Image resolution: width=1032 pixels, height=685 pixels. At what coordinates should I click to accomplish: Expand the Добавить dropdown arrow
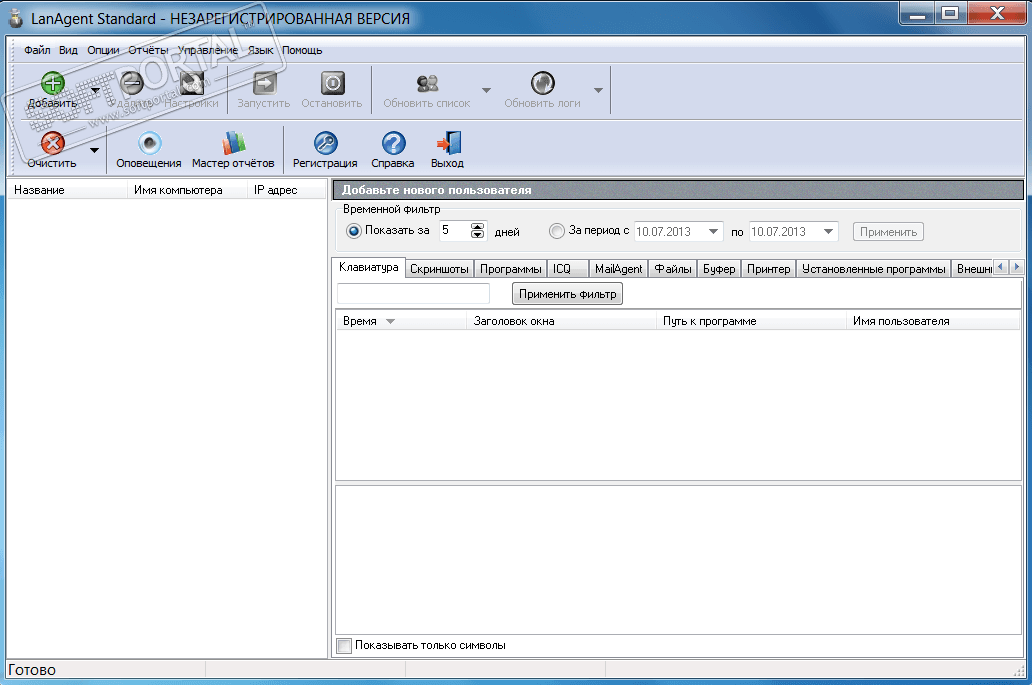pos(95,90)
